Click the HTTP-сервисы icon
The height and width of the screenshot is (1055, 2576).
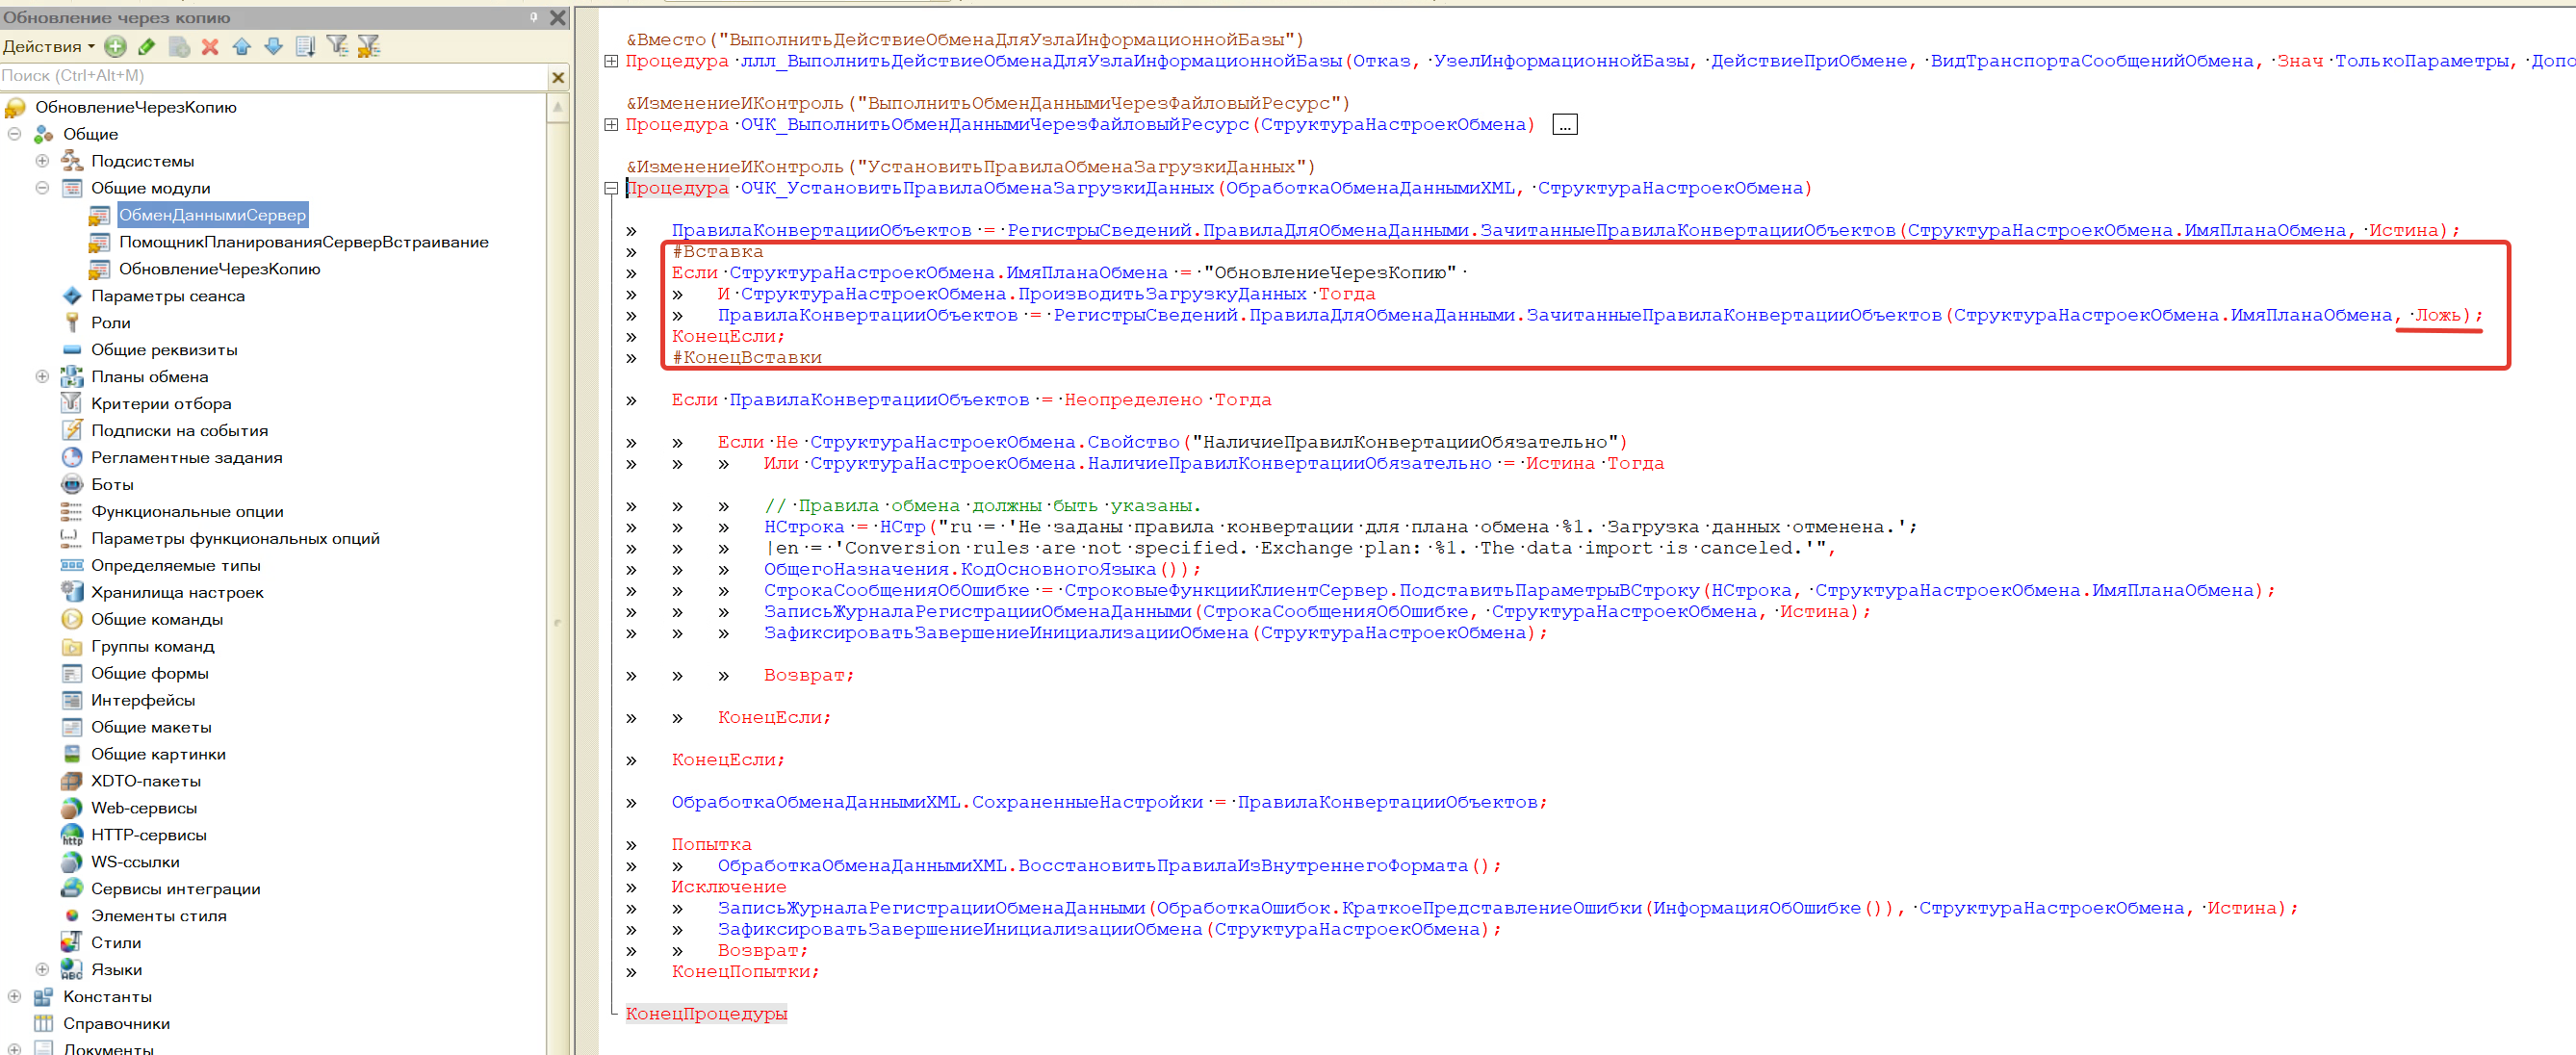(72, 835)
